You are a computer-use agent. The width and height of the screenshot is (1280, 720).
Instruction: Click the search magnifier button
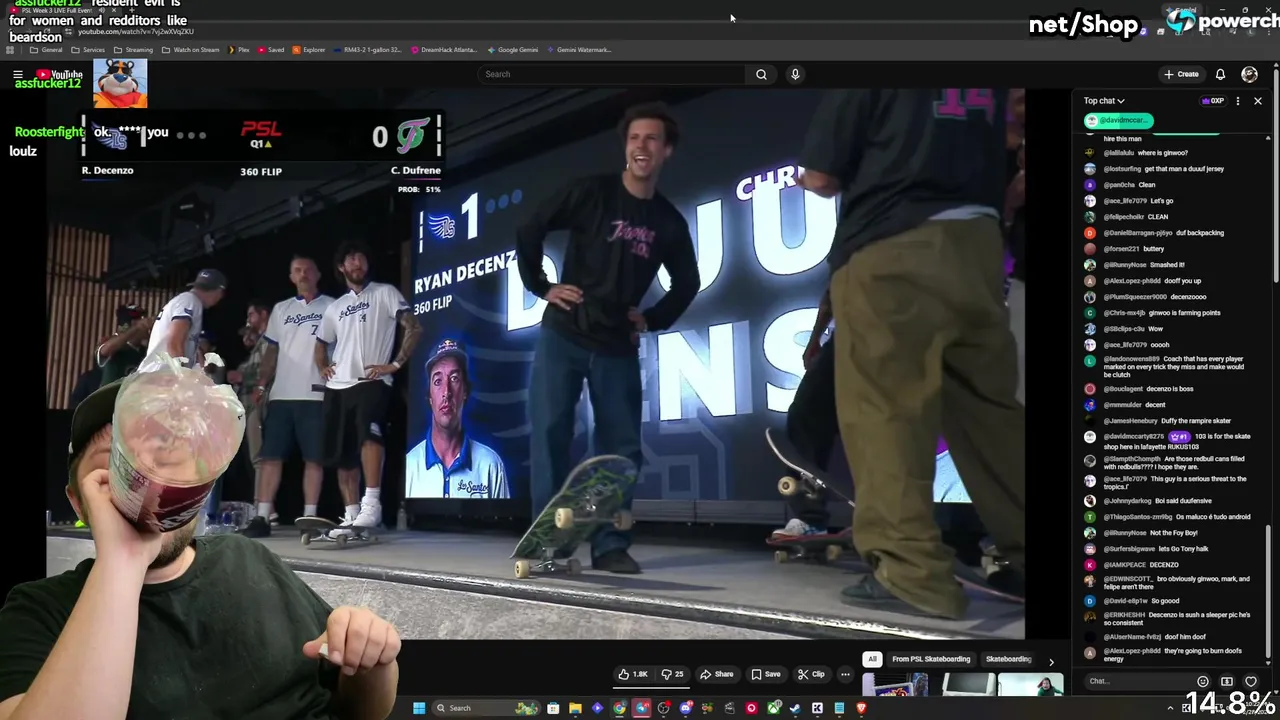pyautogui.click(x=761, y=74)
